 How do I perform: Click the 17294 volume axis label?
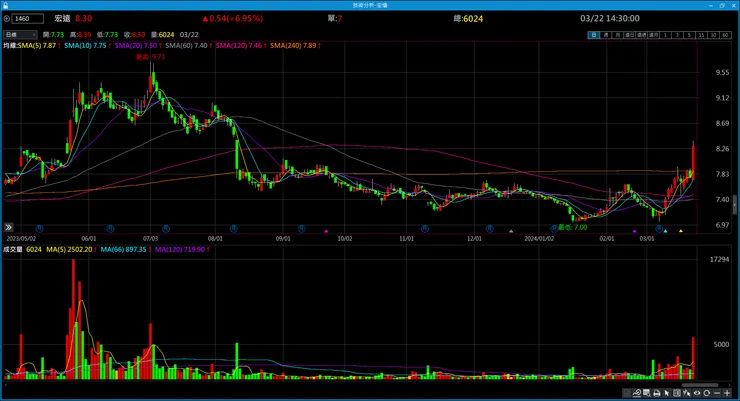719,259
